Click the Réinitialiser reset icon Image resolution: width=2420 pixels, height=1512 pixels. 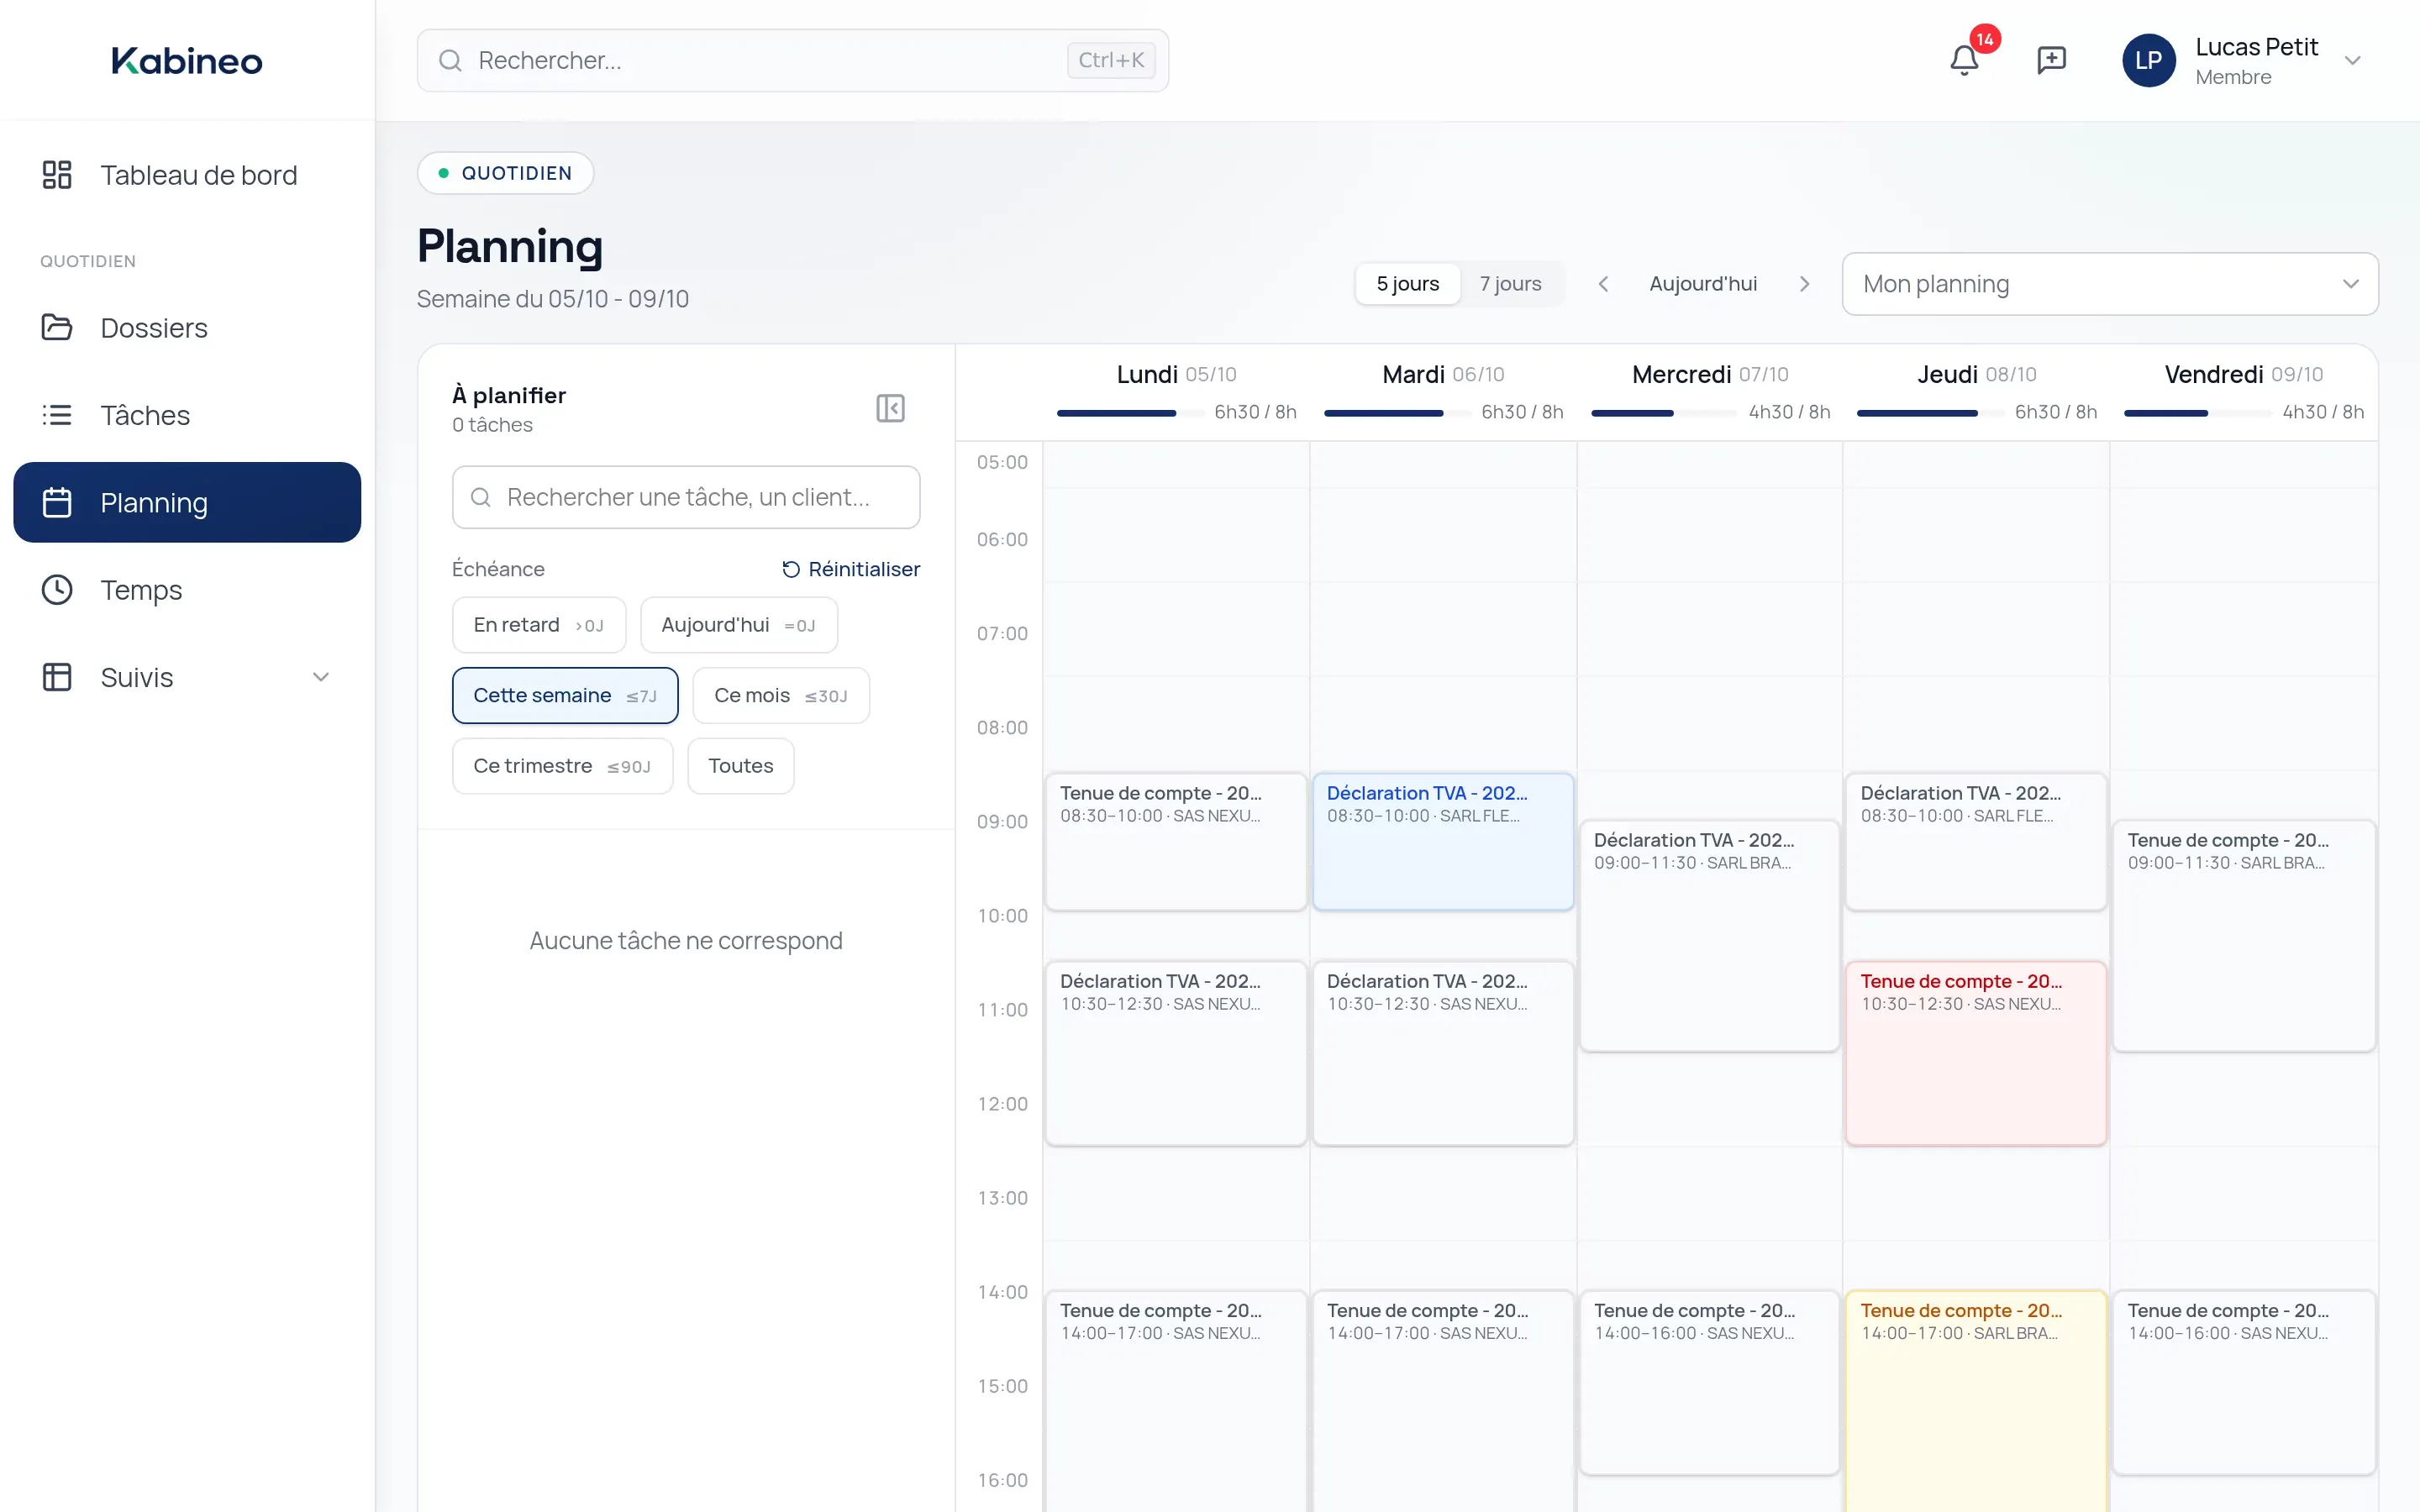coord(791,569)
